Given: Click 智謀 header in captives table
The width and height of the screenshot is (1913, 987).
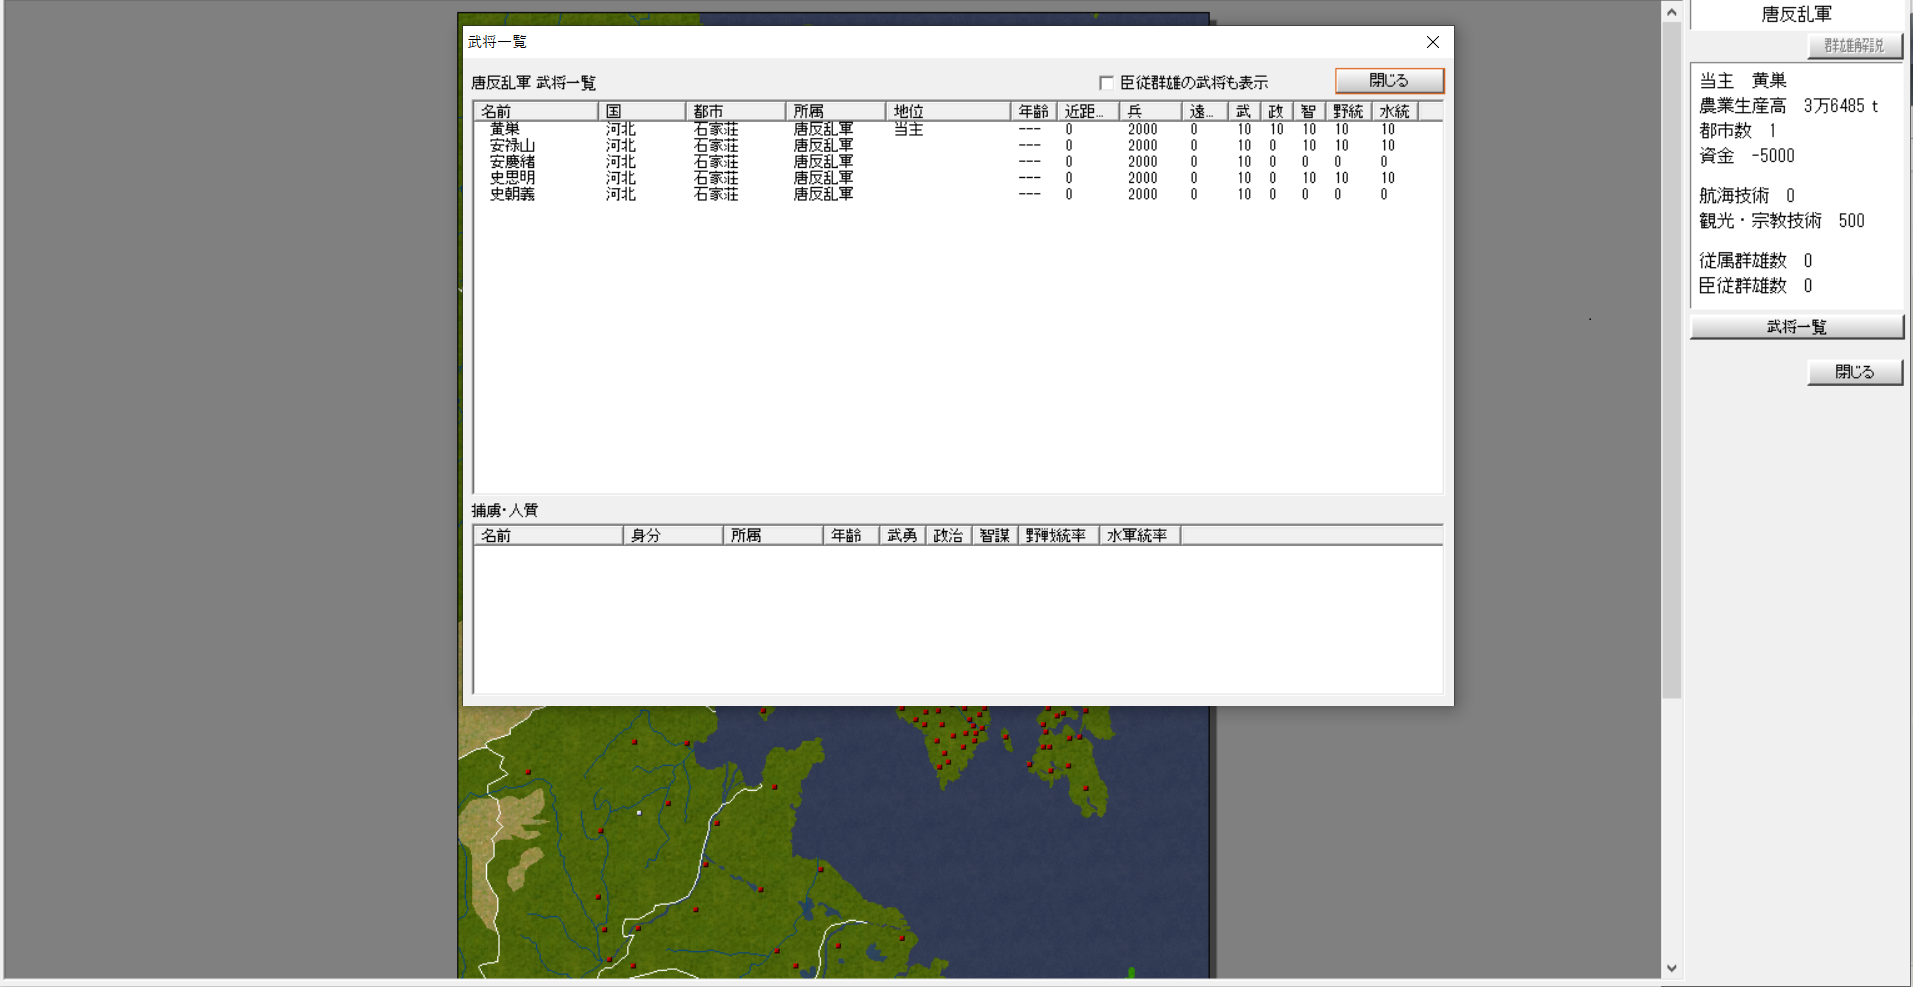Looking at the screenshot, I should click(994, 536).
